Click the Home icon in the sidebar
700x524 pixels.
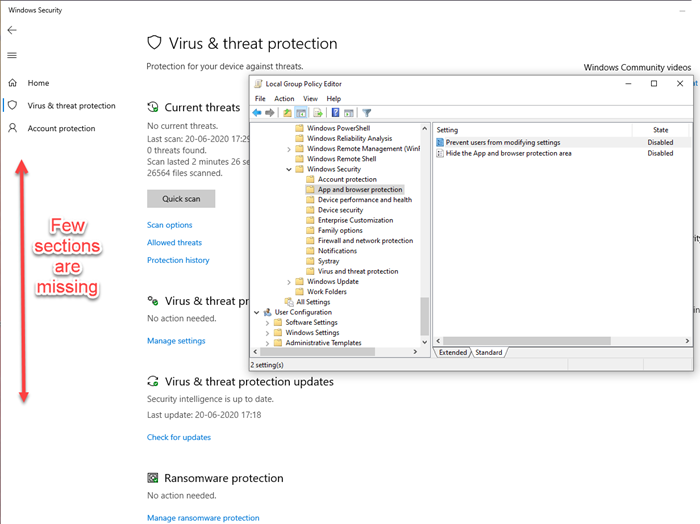click(12, 83)
